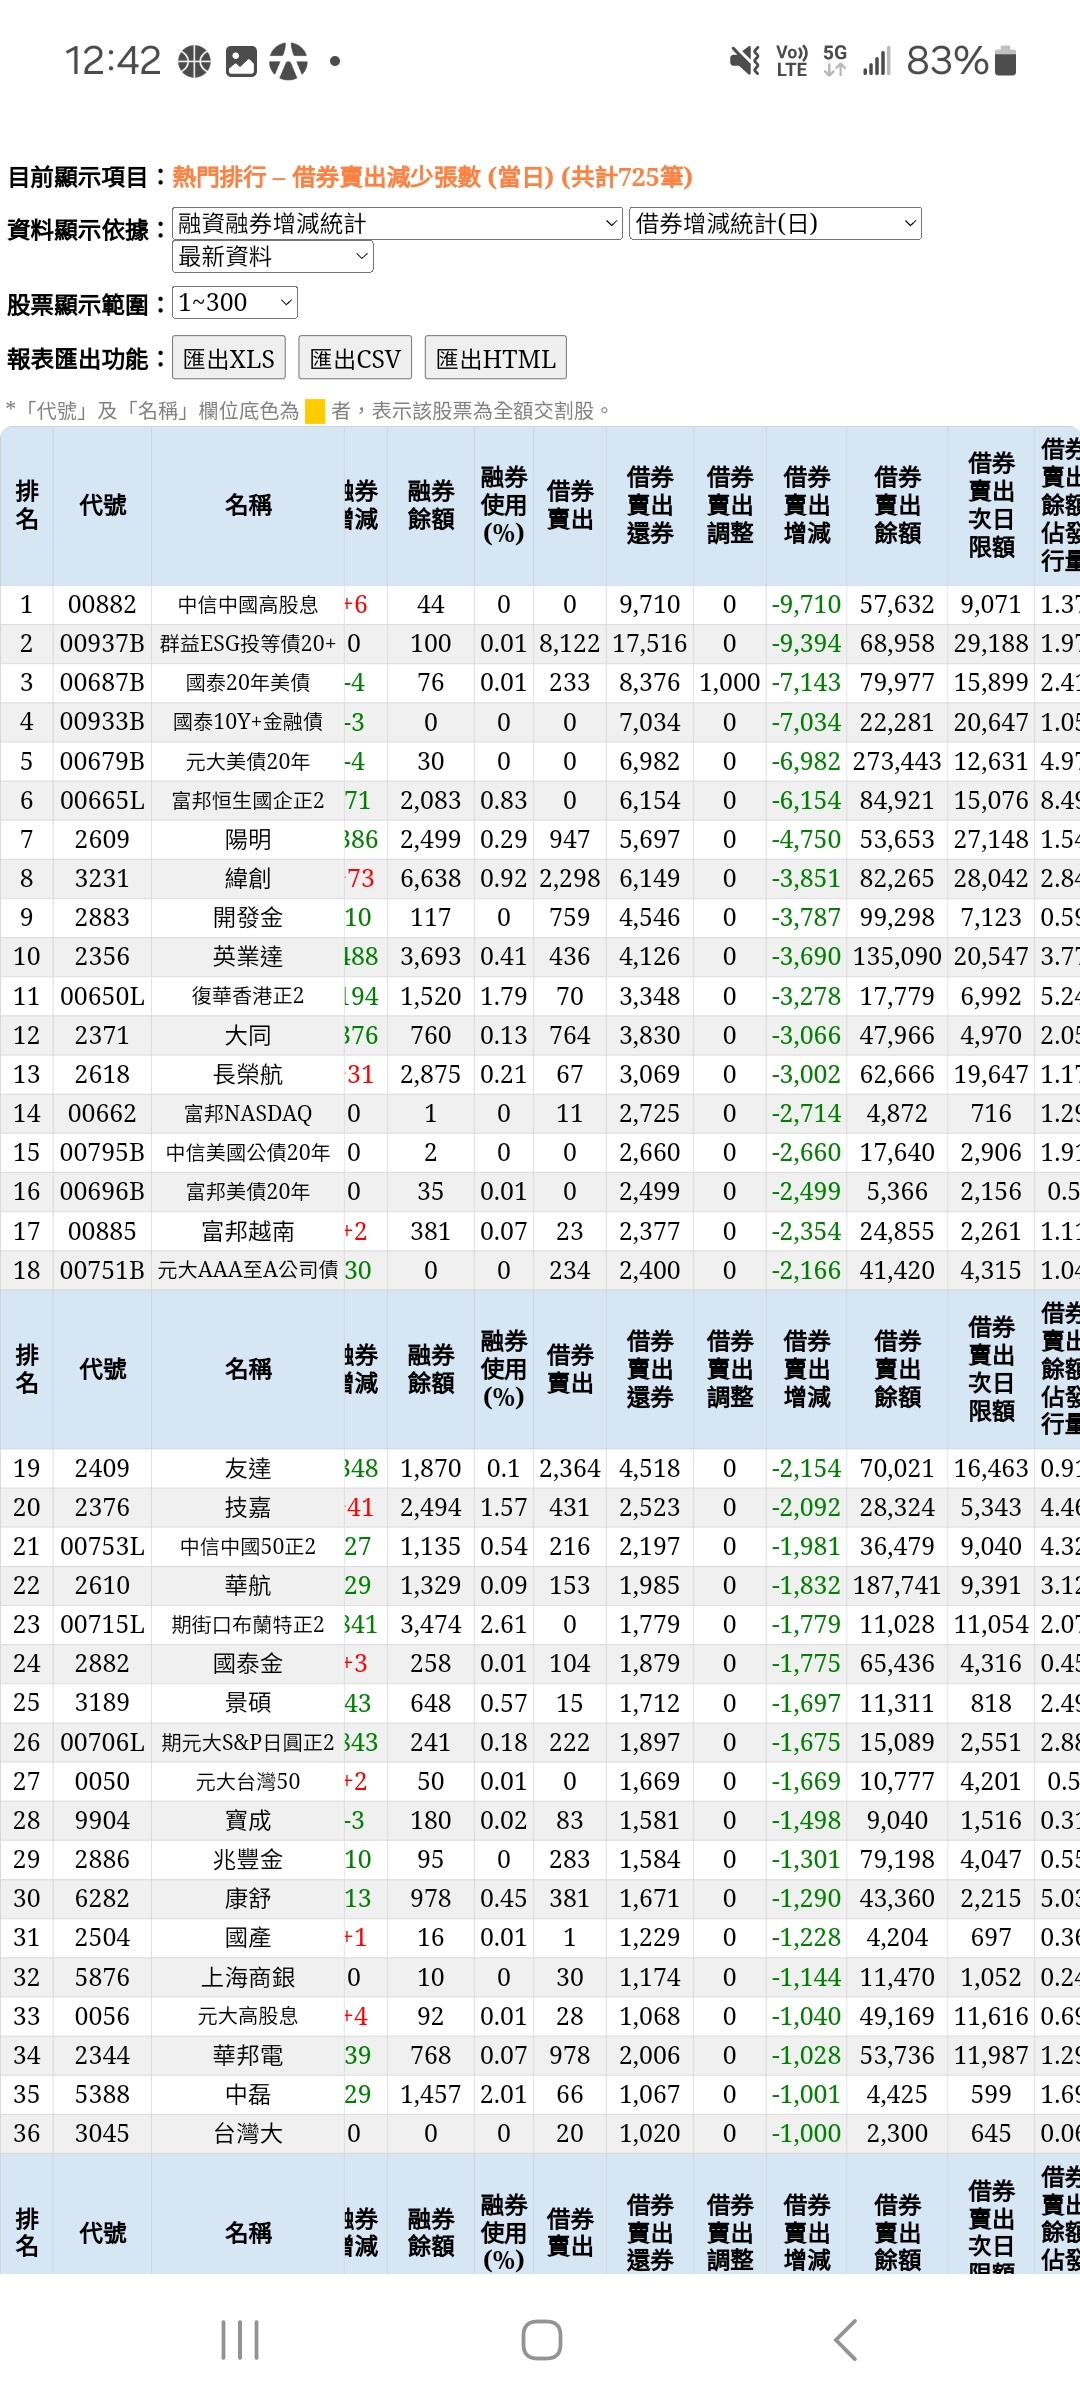Open stock 富邦NASDAQ link
Screen dimensions: 1080x2400
[x=248, y=1114]
